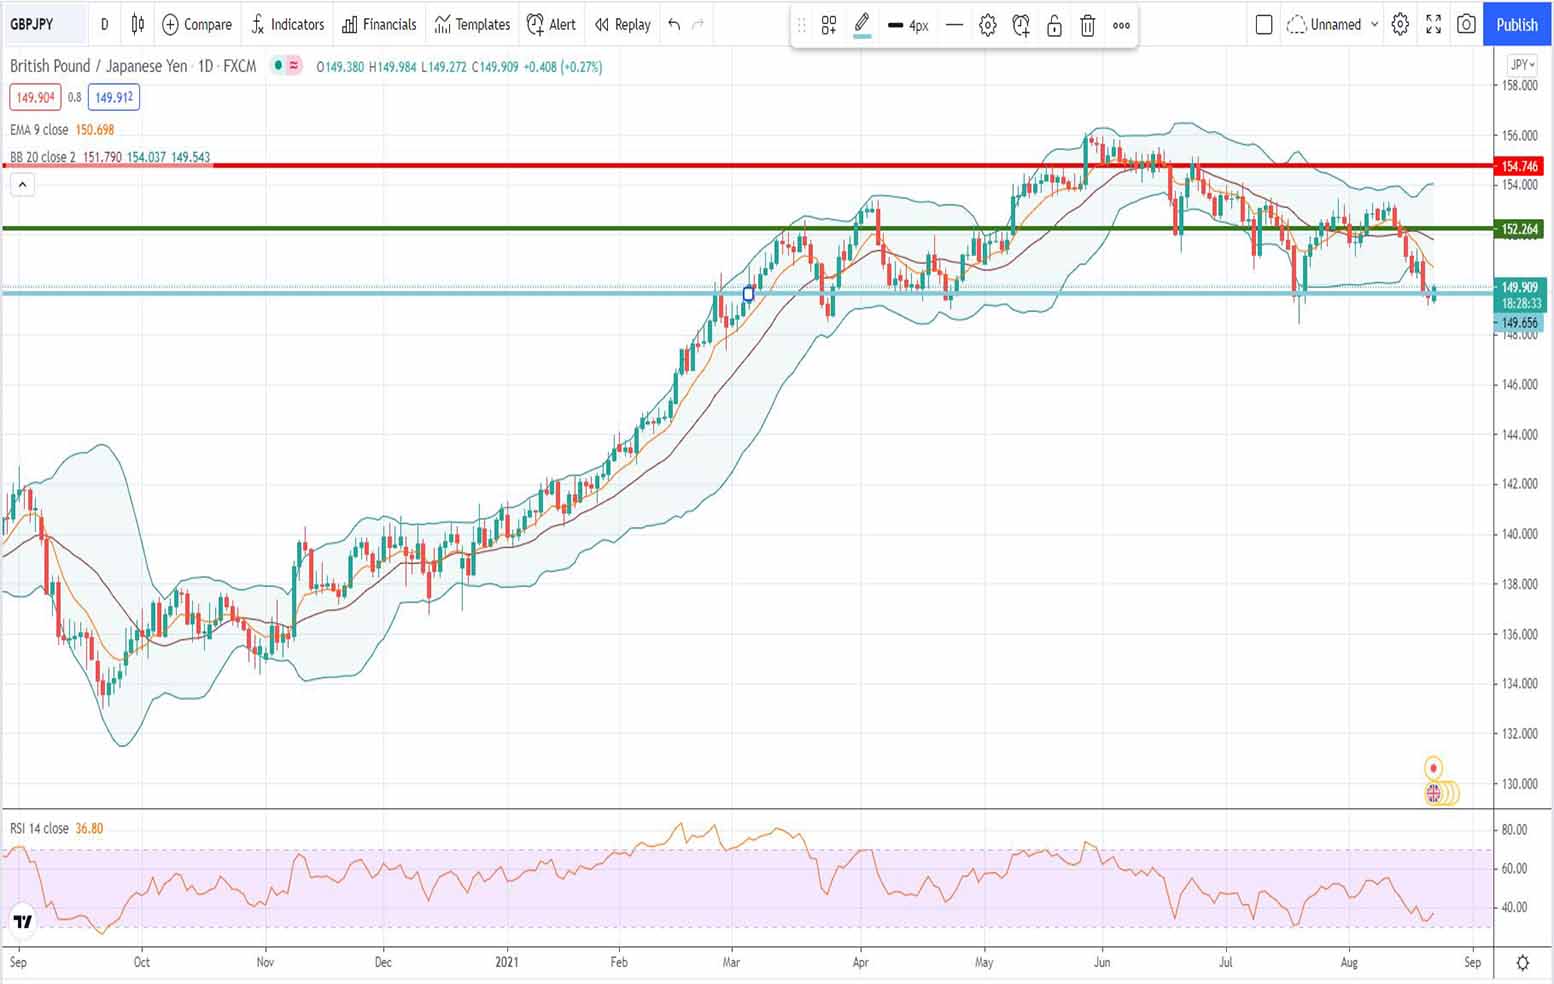Open the drawing settings gear in floating toolbar
This screenshot has height=984, width=1554.
[988, 26]
